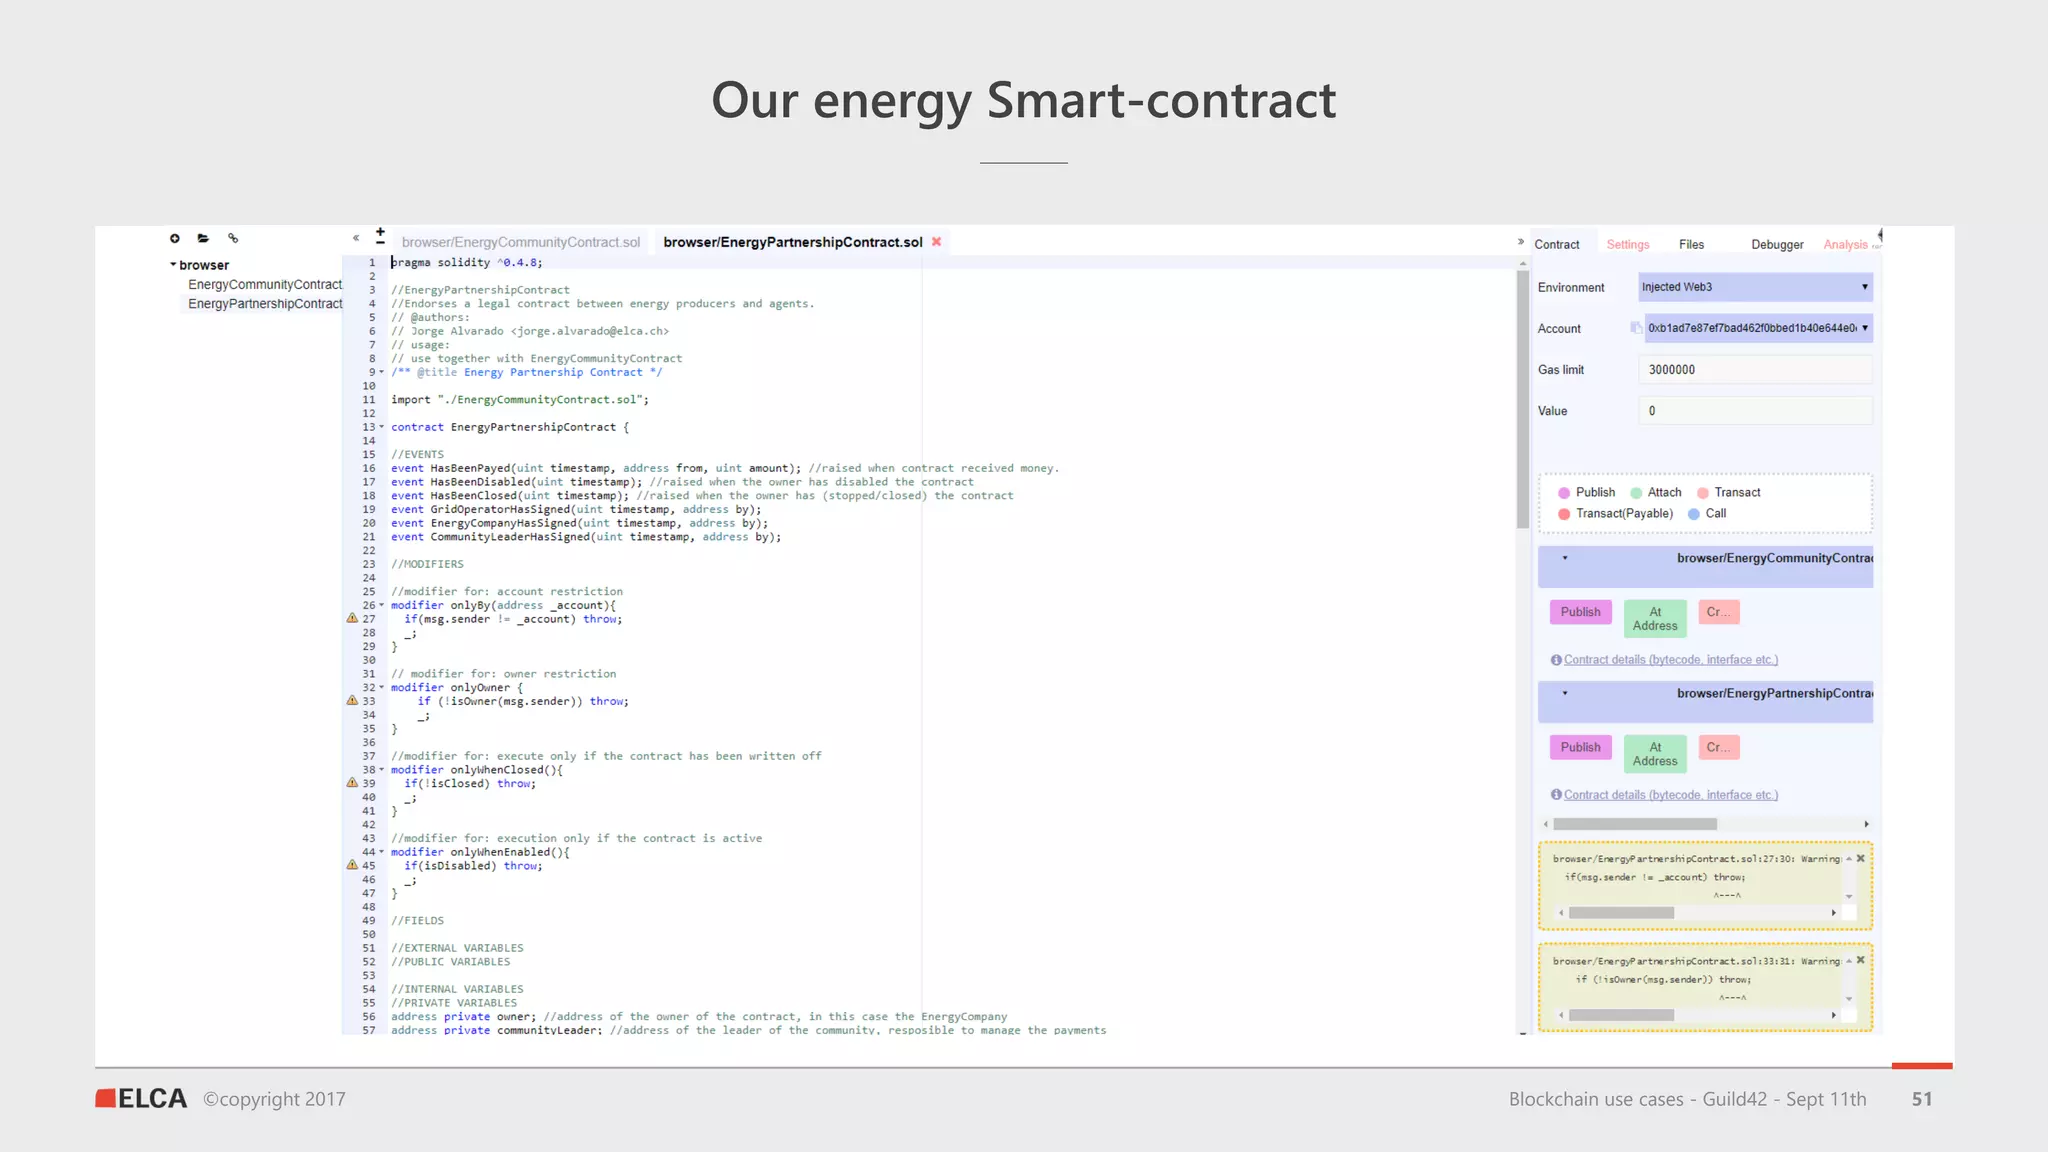Click the Value input field
Screen dimensions: 2048x1152
[x=1755, y=411]
